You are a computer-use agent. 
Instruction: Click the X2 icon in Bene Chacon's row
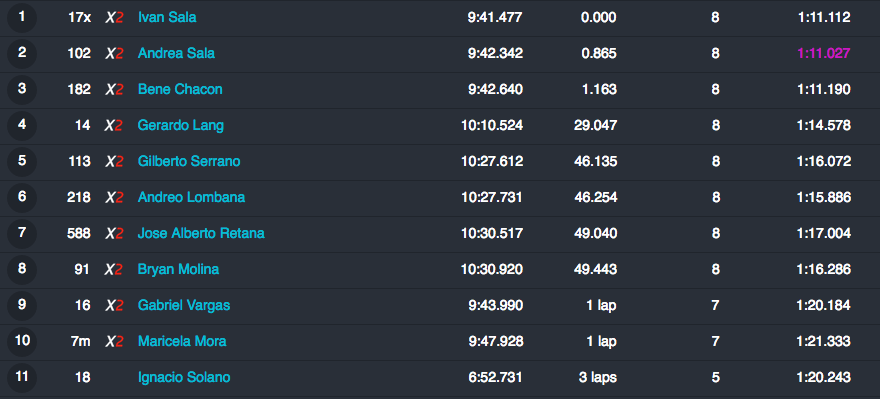coord(114,89)
